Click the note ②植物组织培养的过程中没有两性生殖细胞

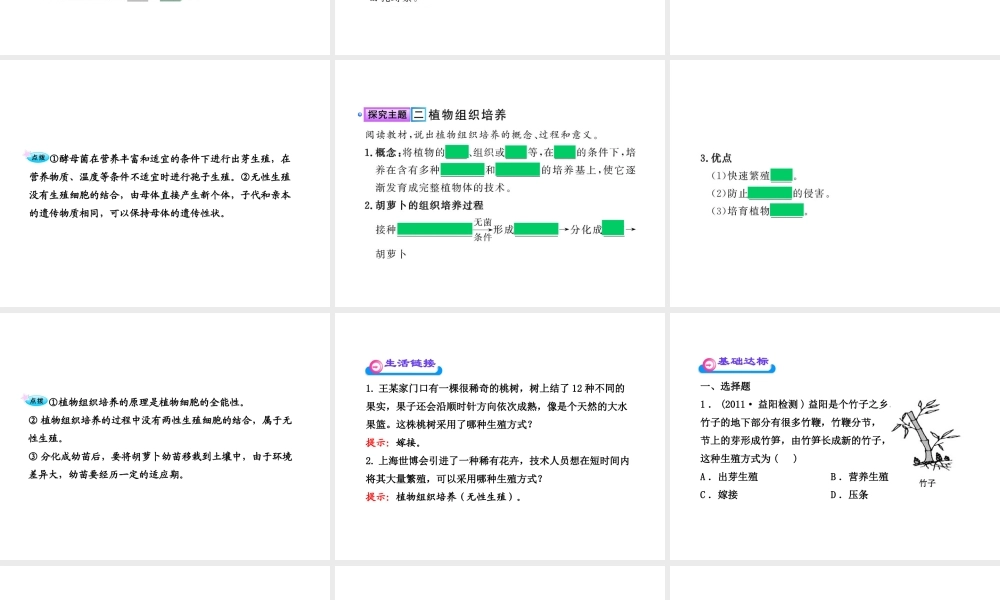tap(159, 429)
